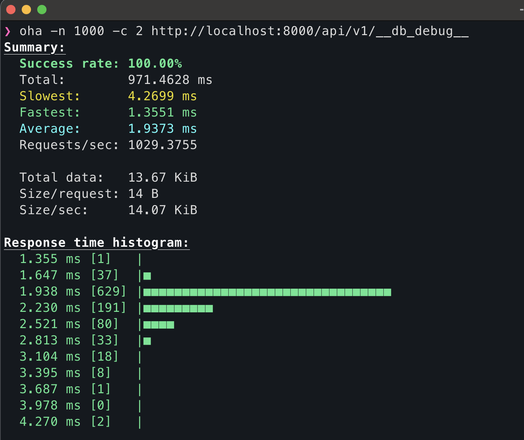Click the small bar block at 1.647 ms
The height and width of the screenshot is (440, 524).
(147, 276)
